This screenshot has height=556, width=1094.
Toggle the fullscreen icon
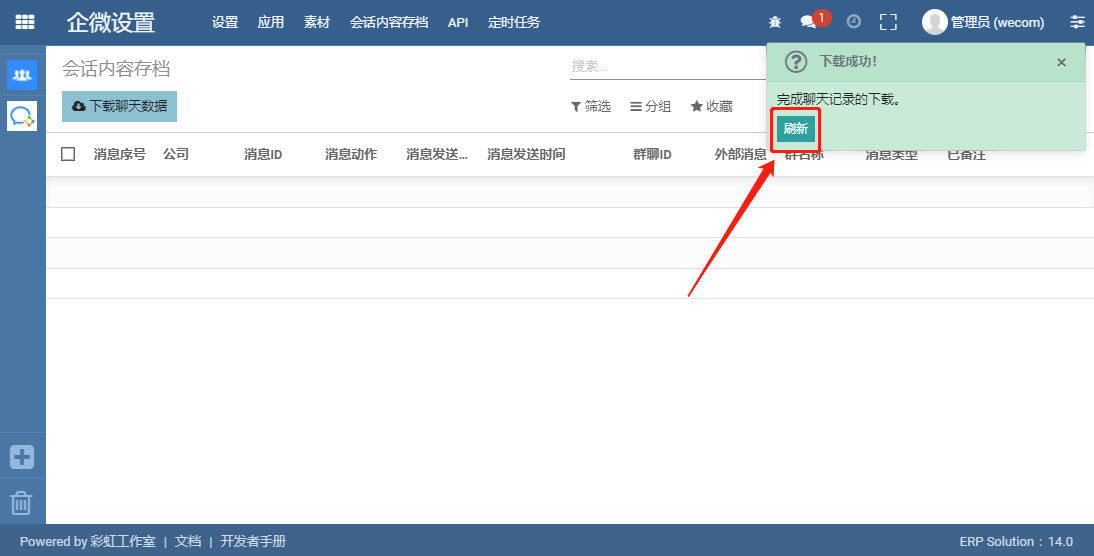[888, 22]
